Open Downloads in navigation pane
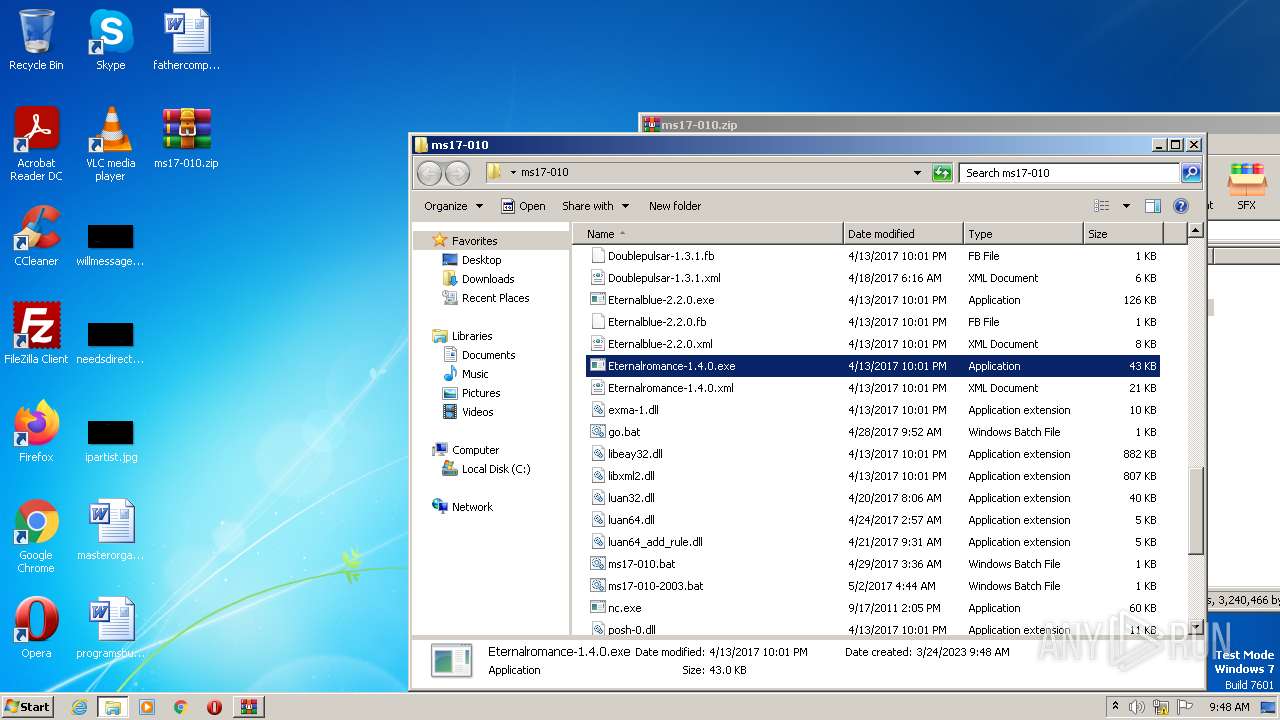This screenshot has height=720, width=1280. (x=488, y=279)
